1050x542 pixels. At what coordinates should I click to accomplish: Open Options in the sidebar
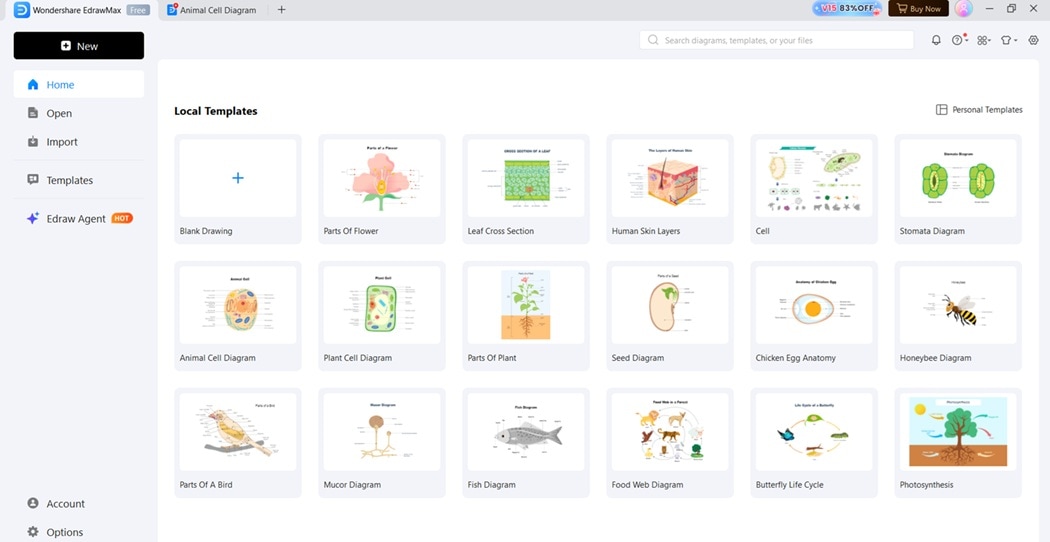click(x=79, y=532)
